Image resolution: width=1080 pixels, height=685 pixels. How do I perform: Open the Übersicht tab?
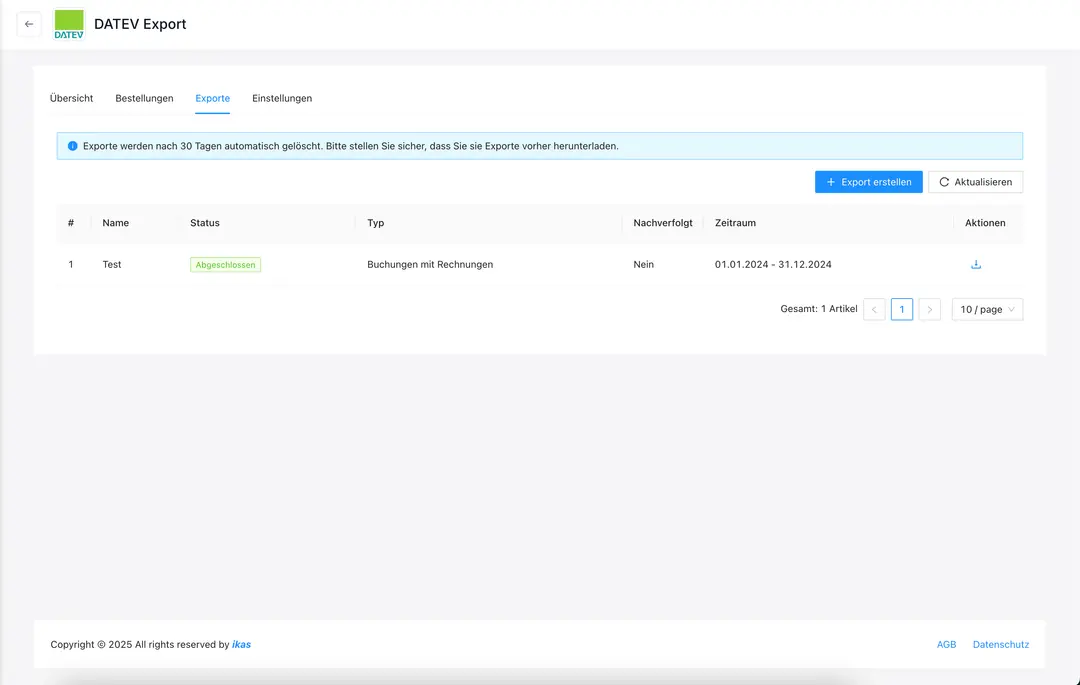[x=71, y=98]
